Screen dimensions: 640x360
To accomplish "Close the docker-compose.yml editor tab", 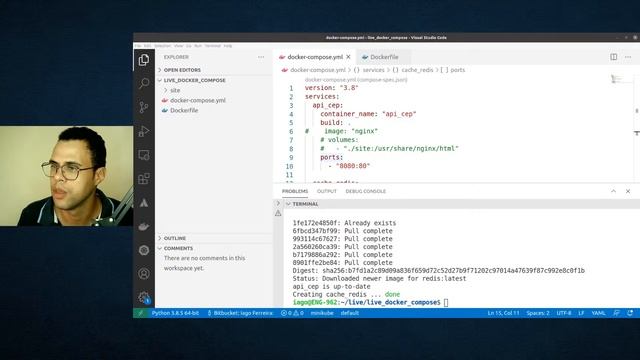I will point(348,57).
